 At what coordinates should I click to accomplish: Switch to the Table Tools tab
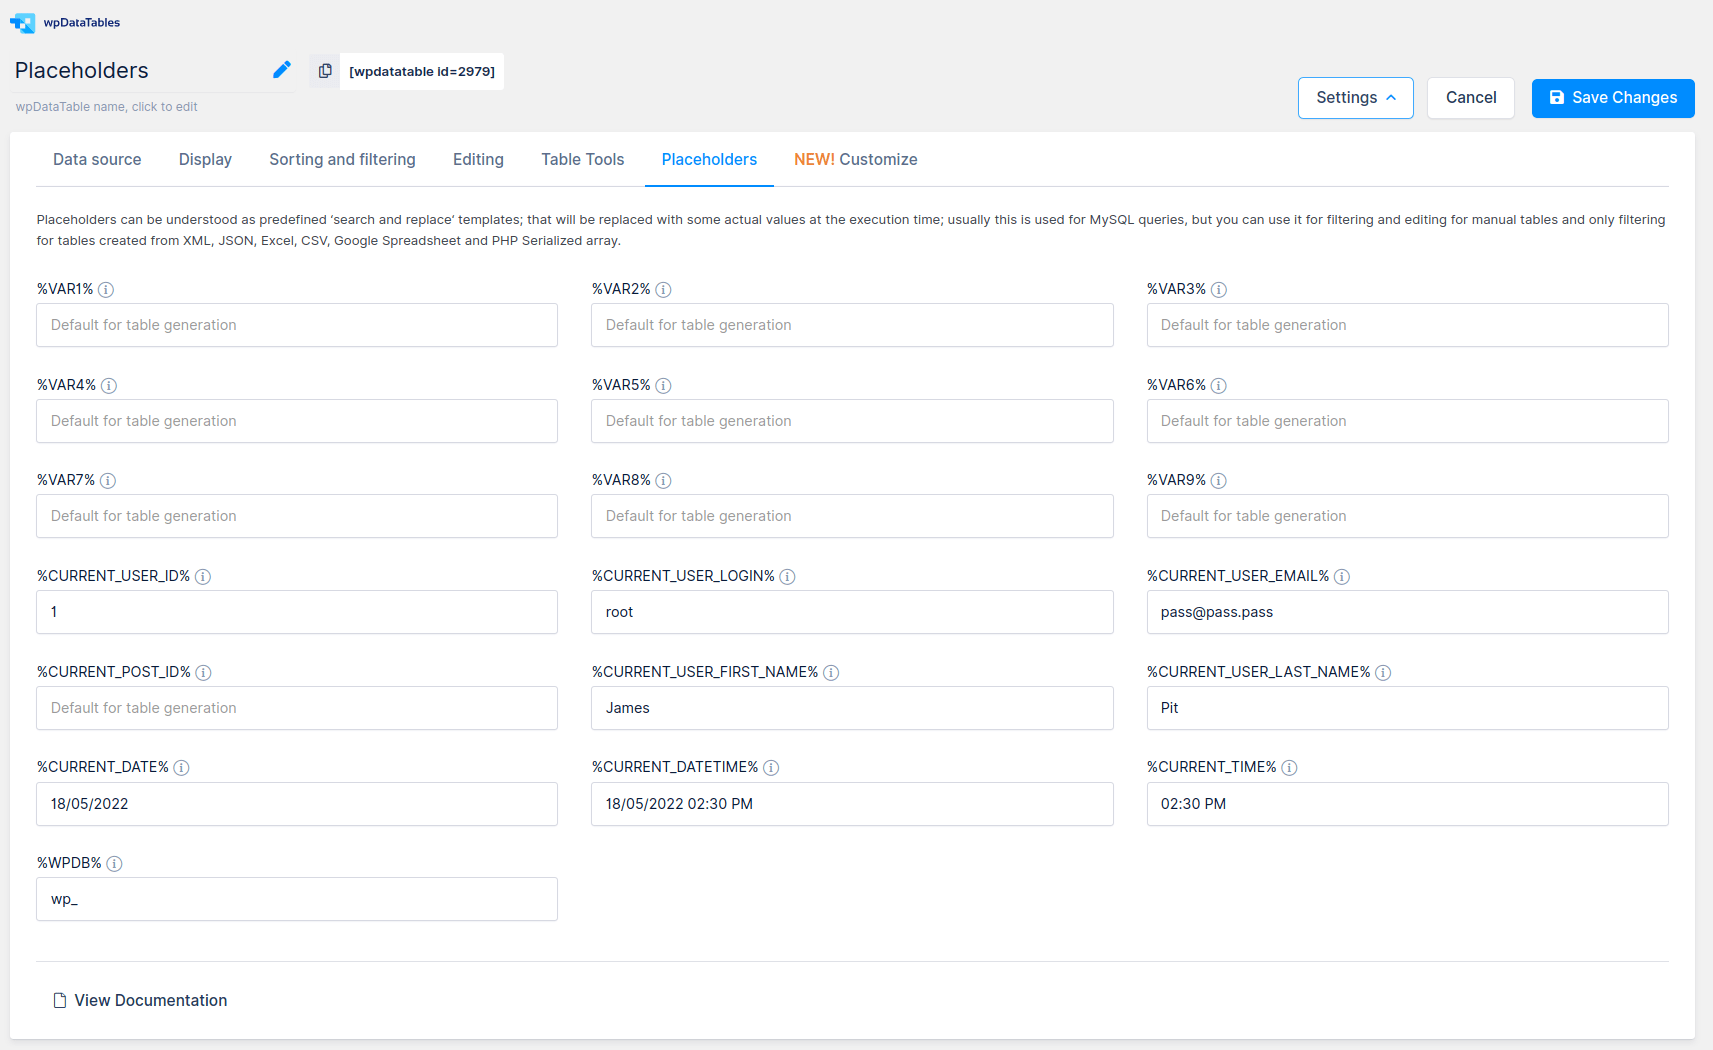(x=581, y=159)
